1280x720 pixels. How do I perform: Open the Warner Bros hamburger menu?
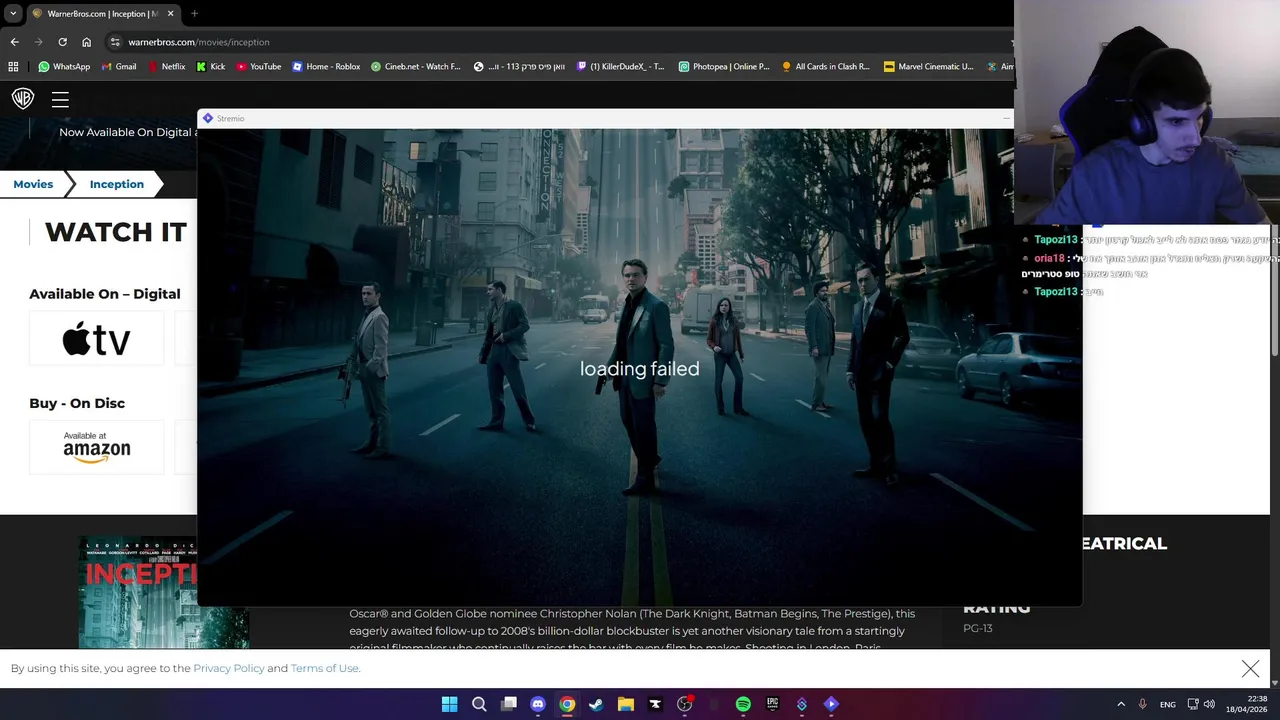click(x=60, y=99)
